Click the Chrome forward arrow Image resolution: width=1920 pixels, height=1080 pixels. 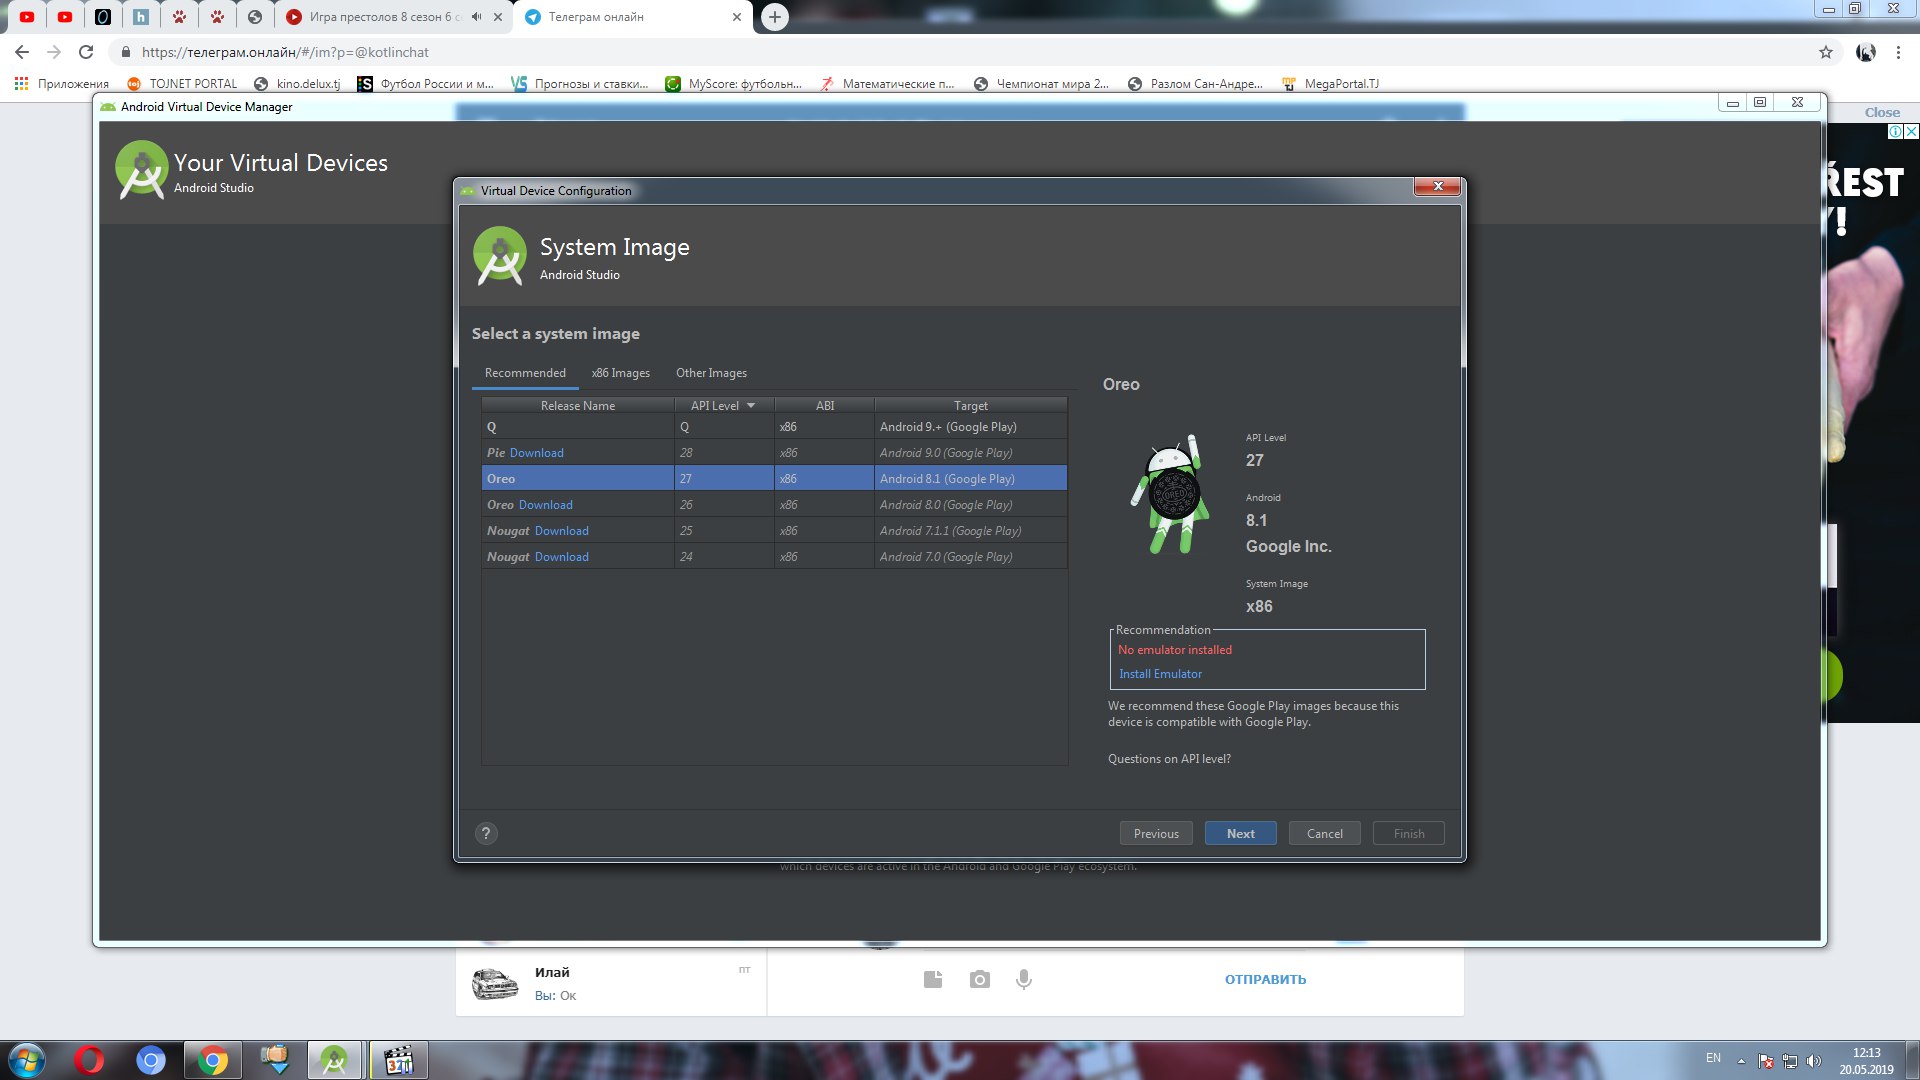click(54, 52)
